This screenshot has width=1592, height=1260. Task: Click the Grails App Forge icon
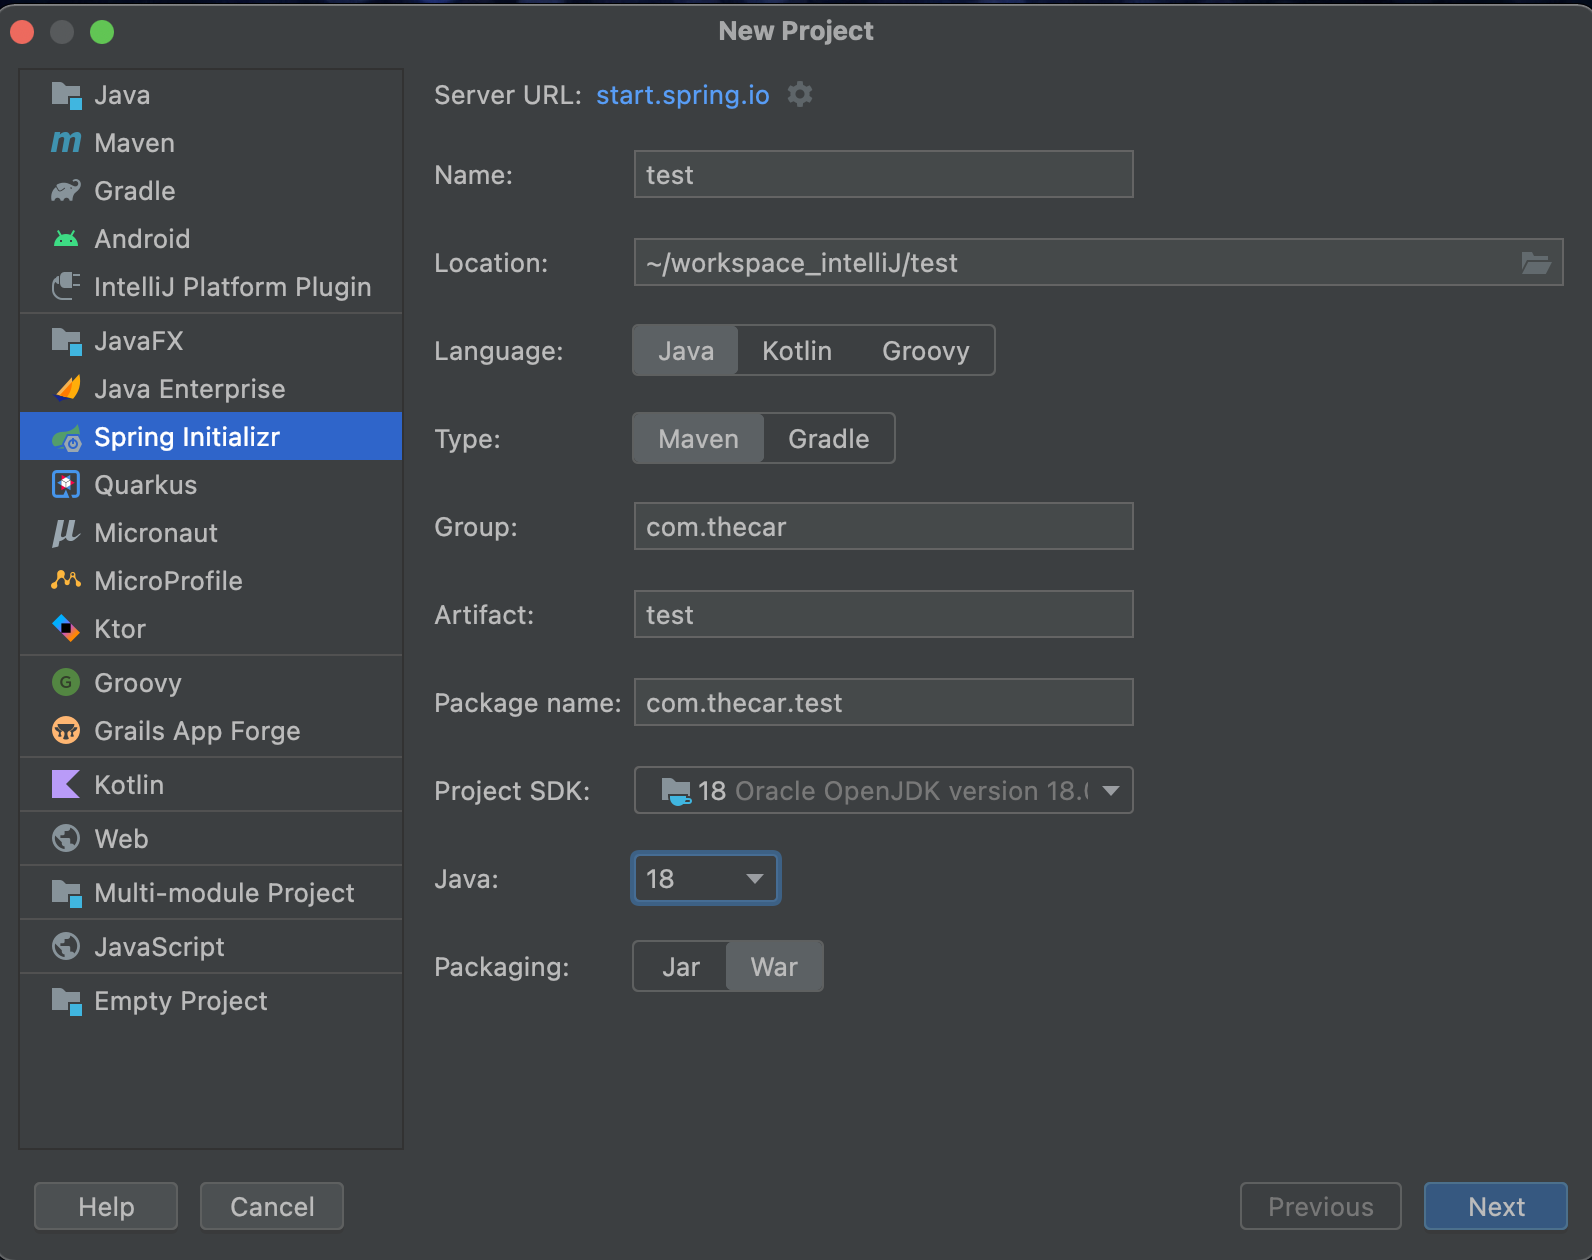(x=66, y=731)
